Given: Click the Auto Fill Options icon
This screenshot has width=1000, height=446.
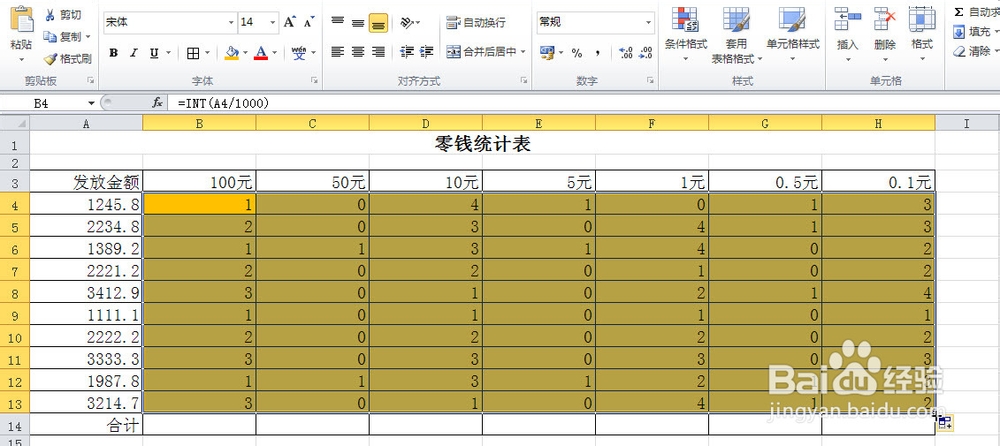Looking at the screenshot, I should coord(945,421).
